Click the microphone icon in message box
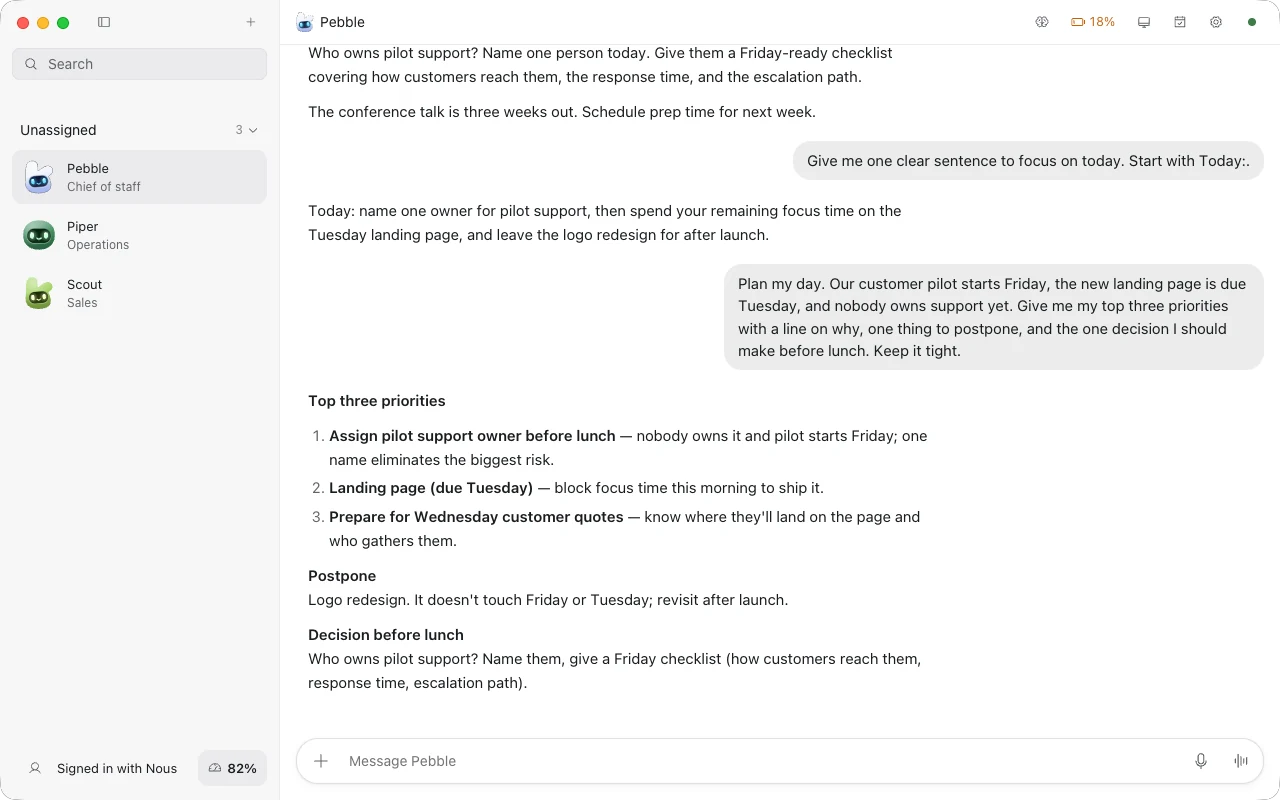Screen dimensions: 1280x800 (x=1201, y=761)
